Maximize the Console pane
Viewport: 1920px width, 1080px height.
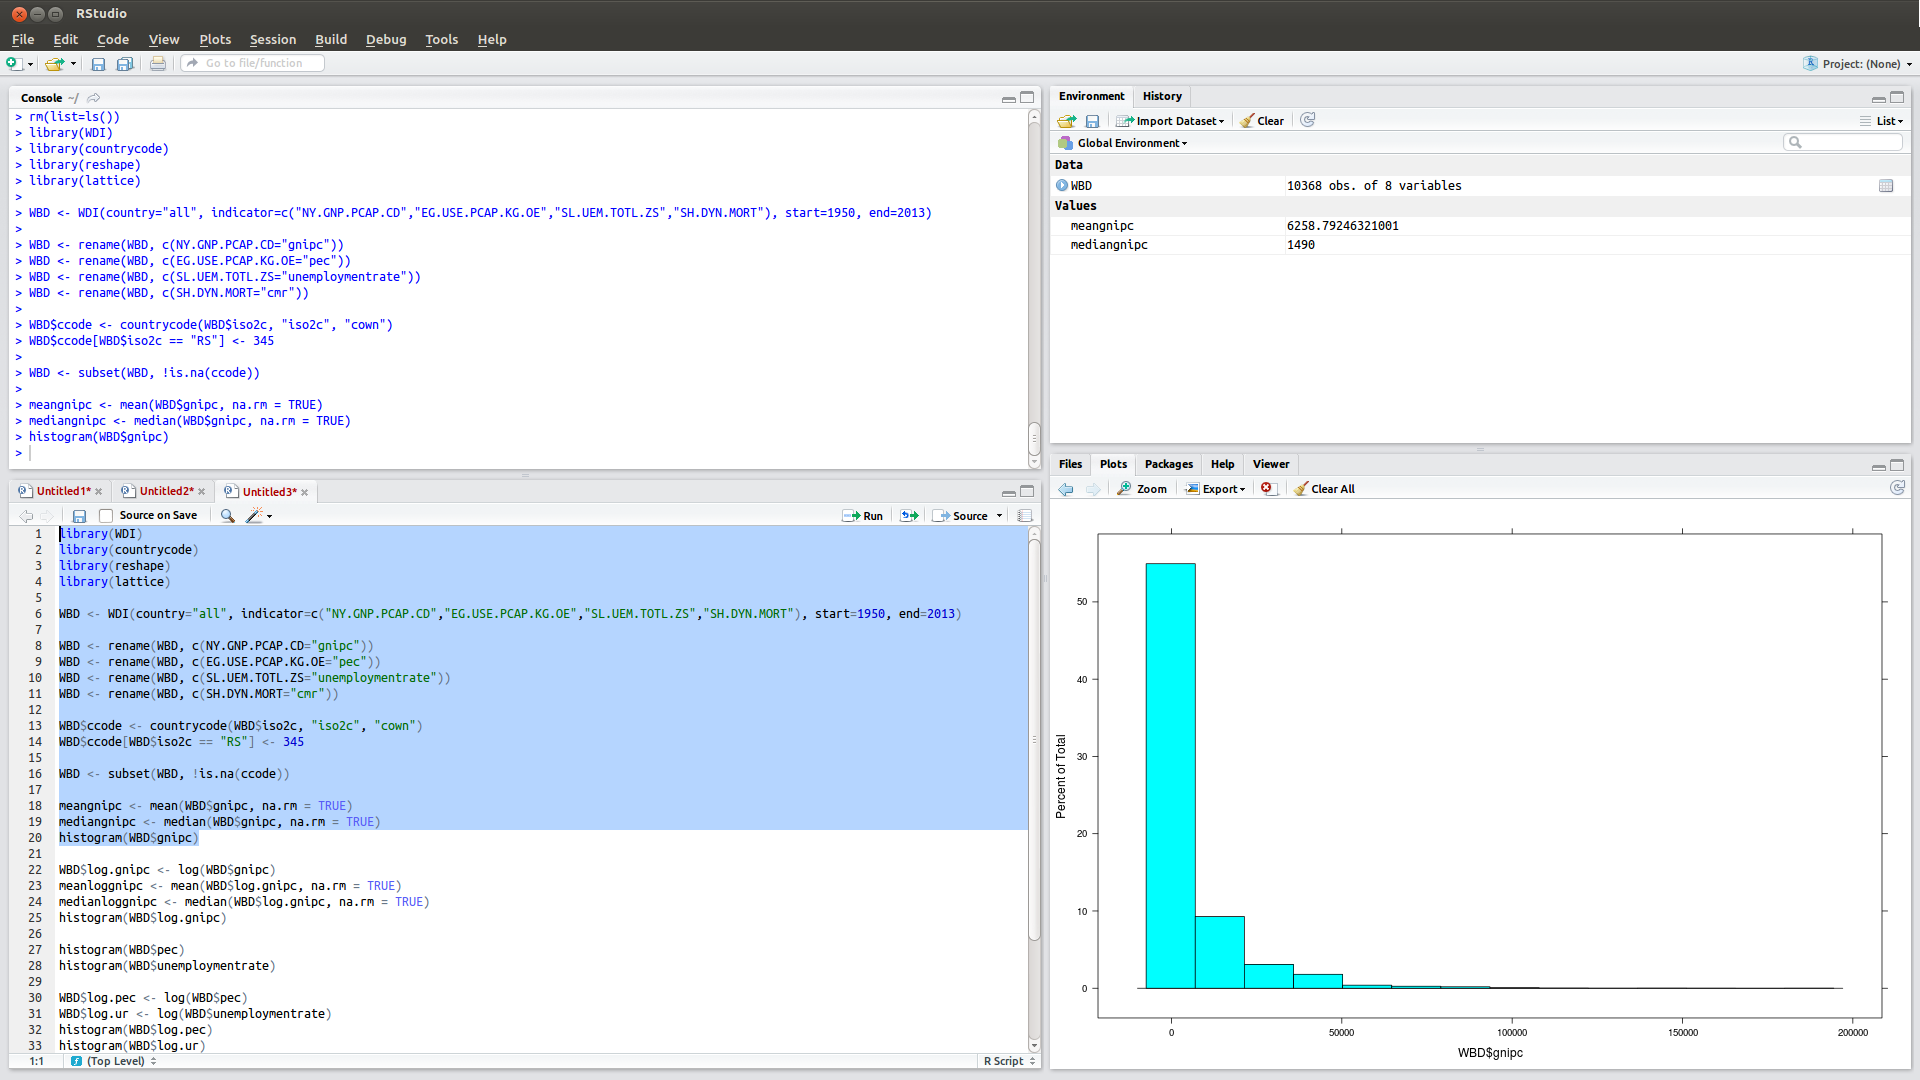[x=1027, y=98]
